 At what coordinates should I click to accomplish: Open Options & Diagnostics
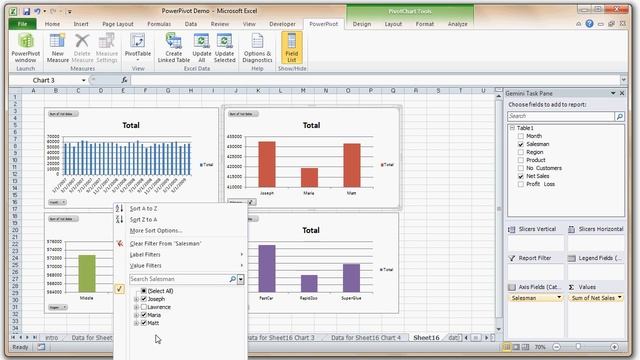(x=257, y=48)
